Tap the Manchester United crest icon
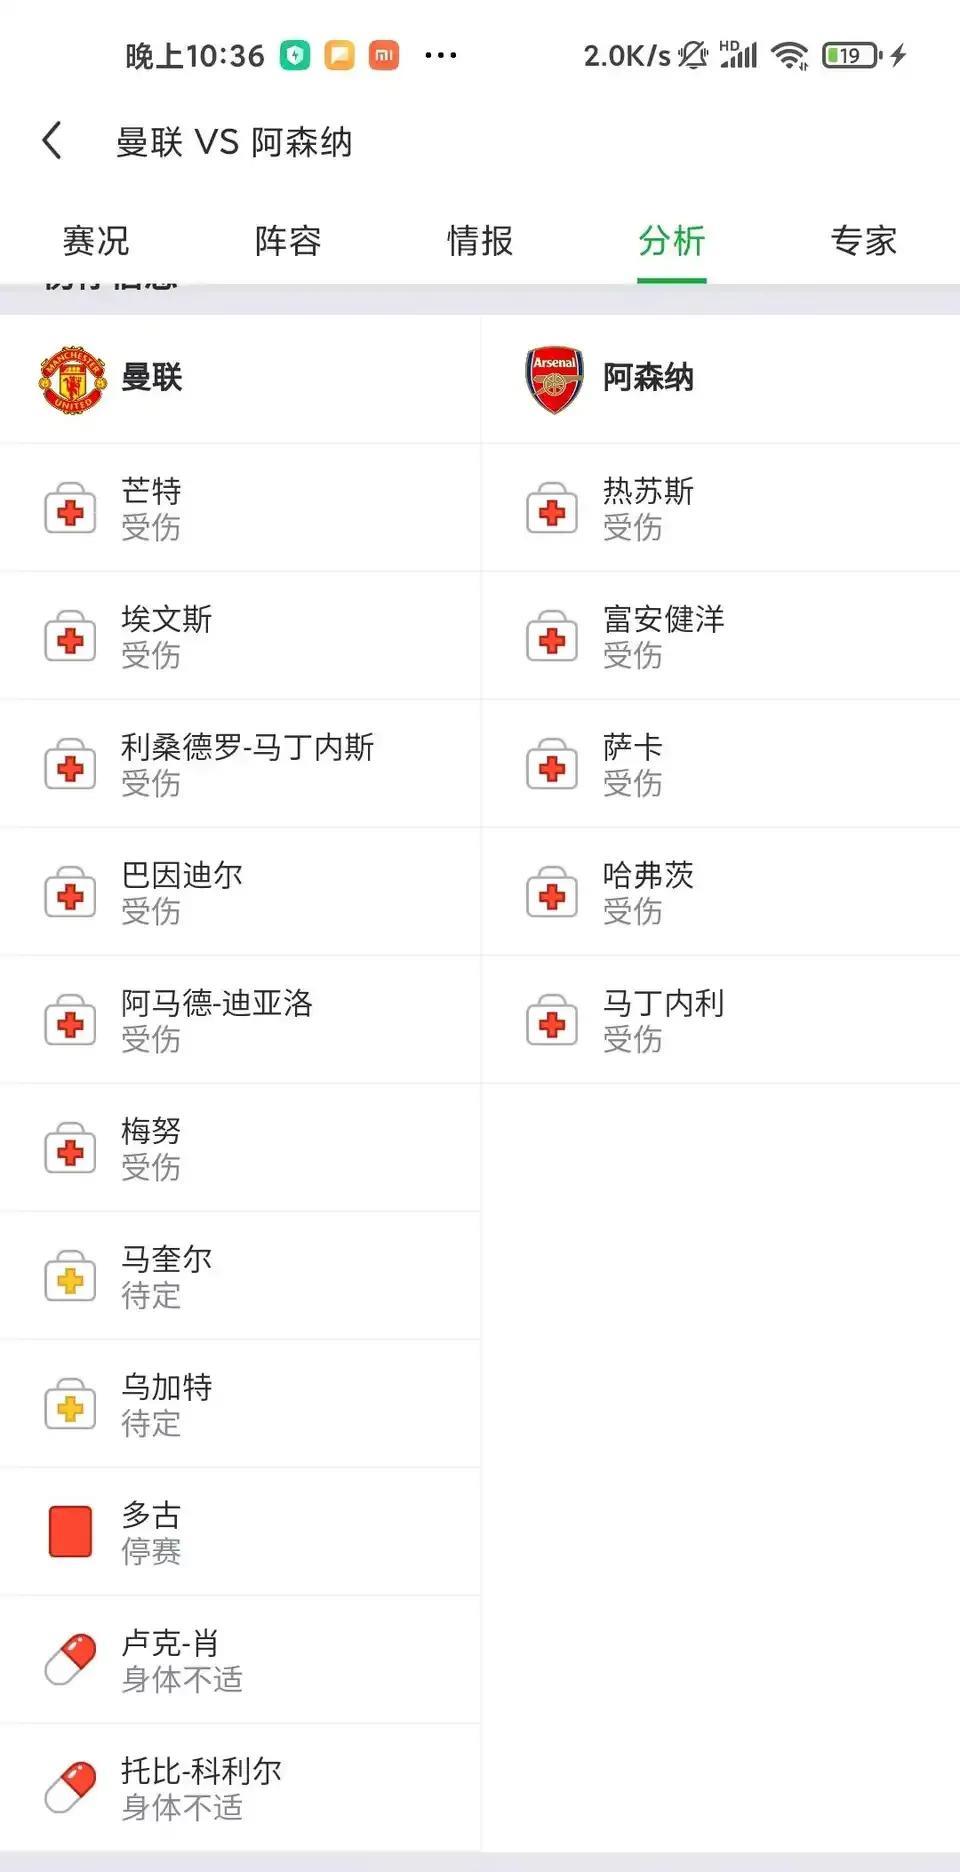Image resolution: width=960 pixels, height=1872 pixels. tap(72, 380)
